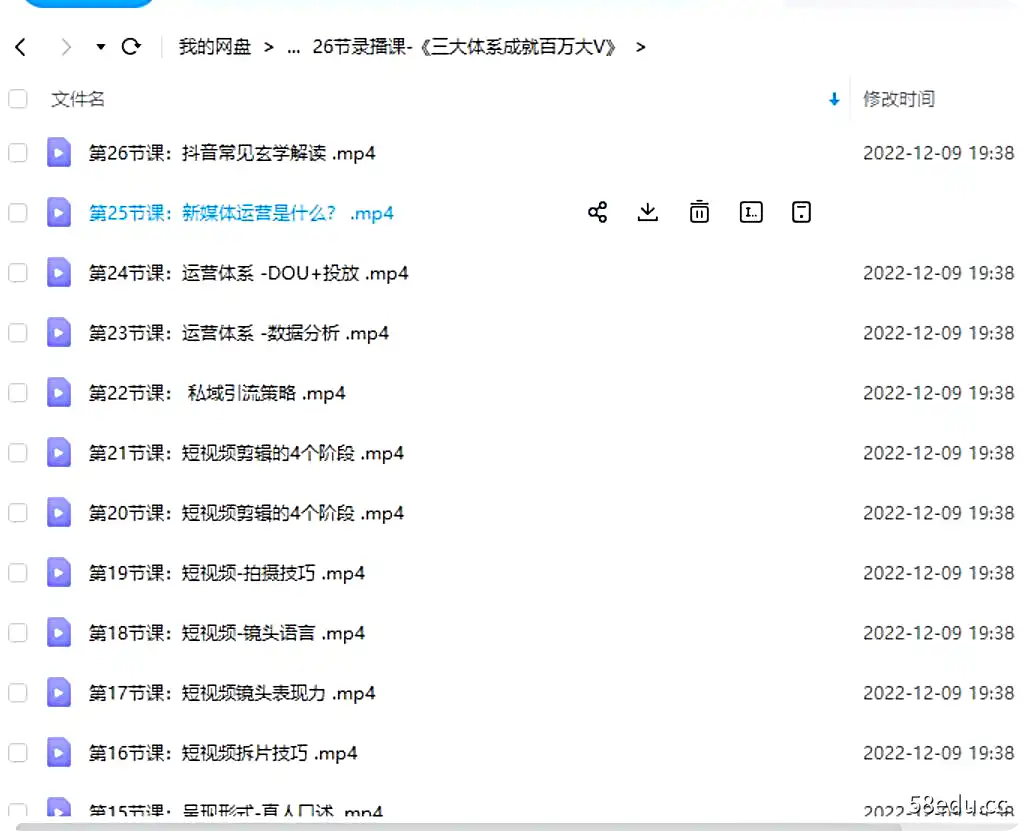This screenshot has height=831, width=1025.
Task: Toggle the select-all checkbox beside 文件名
Action: (x=18, y=99)
